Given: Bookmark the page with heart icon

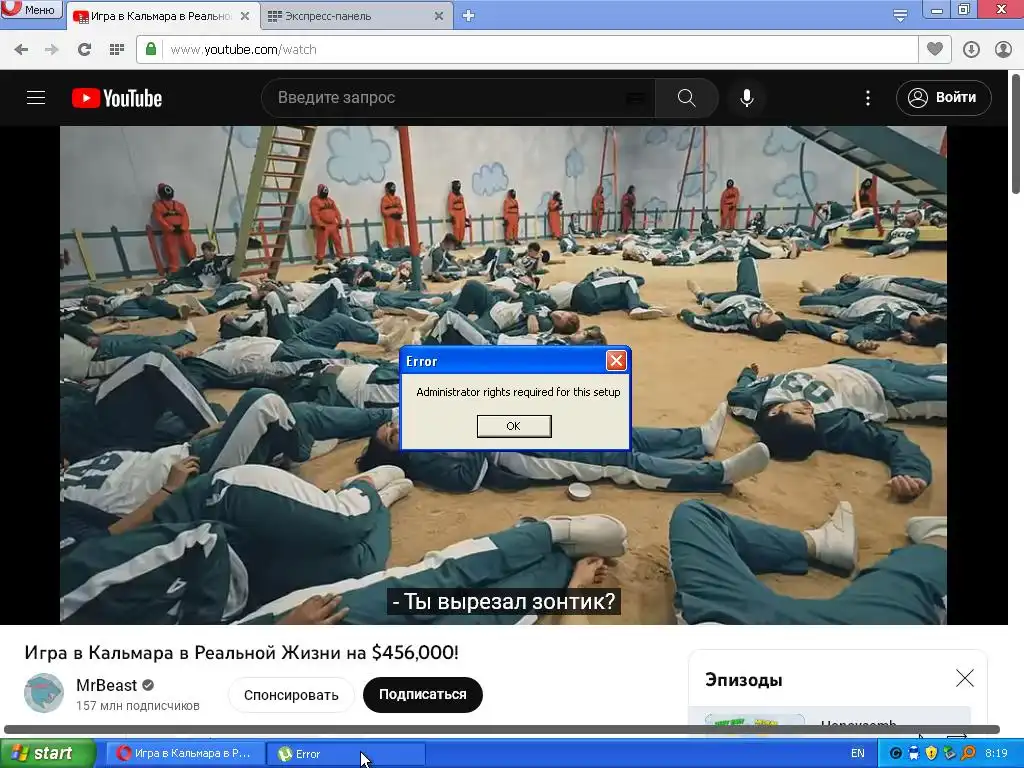Looking at the screenshot, I should pyautogui.click(x=935, y=49).
